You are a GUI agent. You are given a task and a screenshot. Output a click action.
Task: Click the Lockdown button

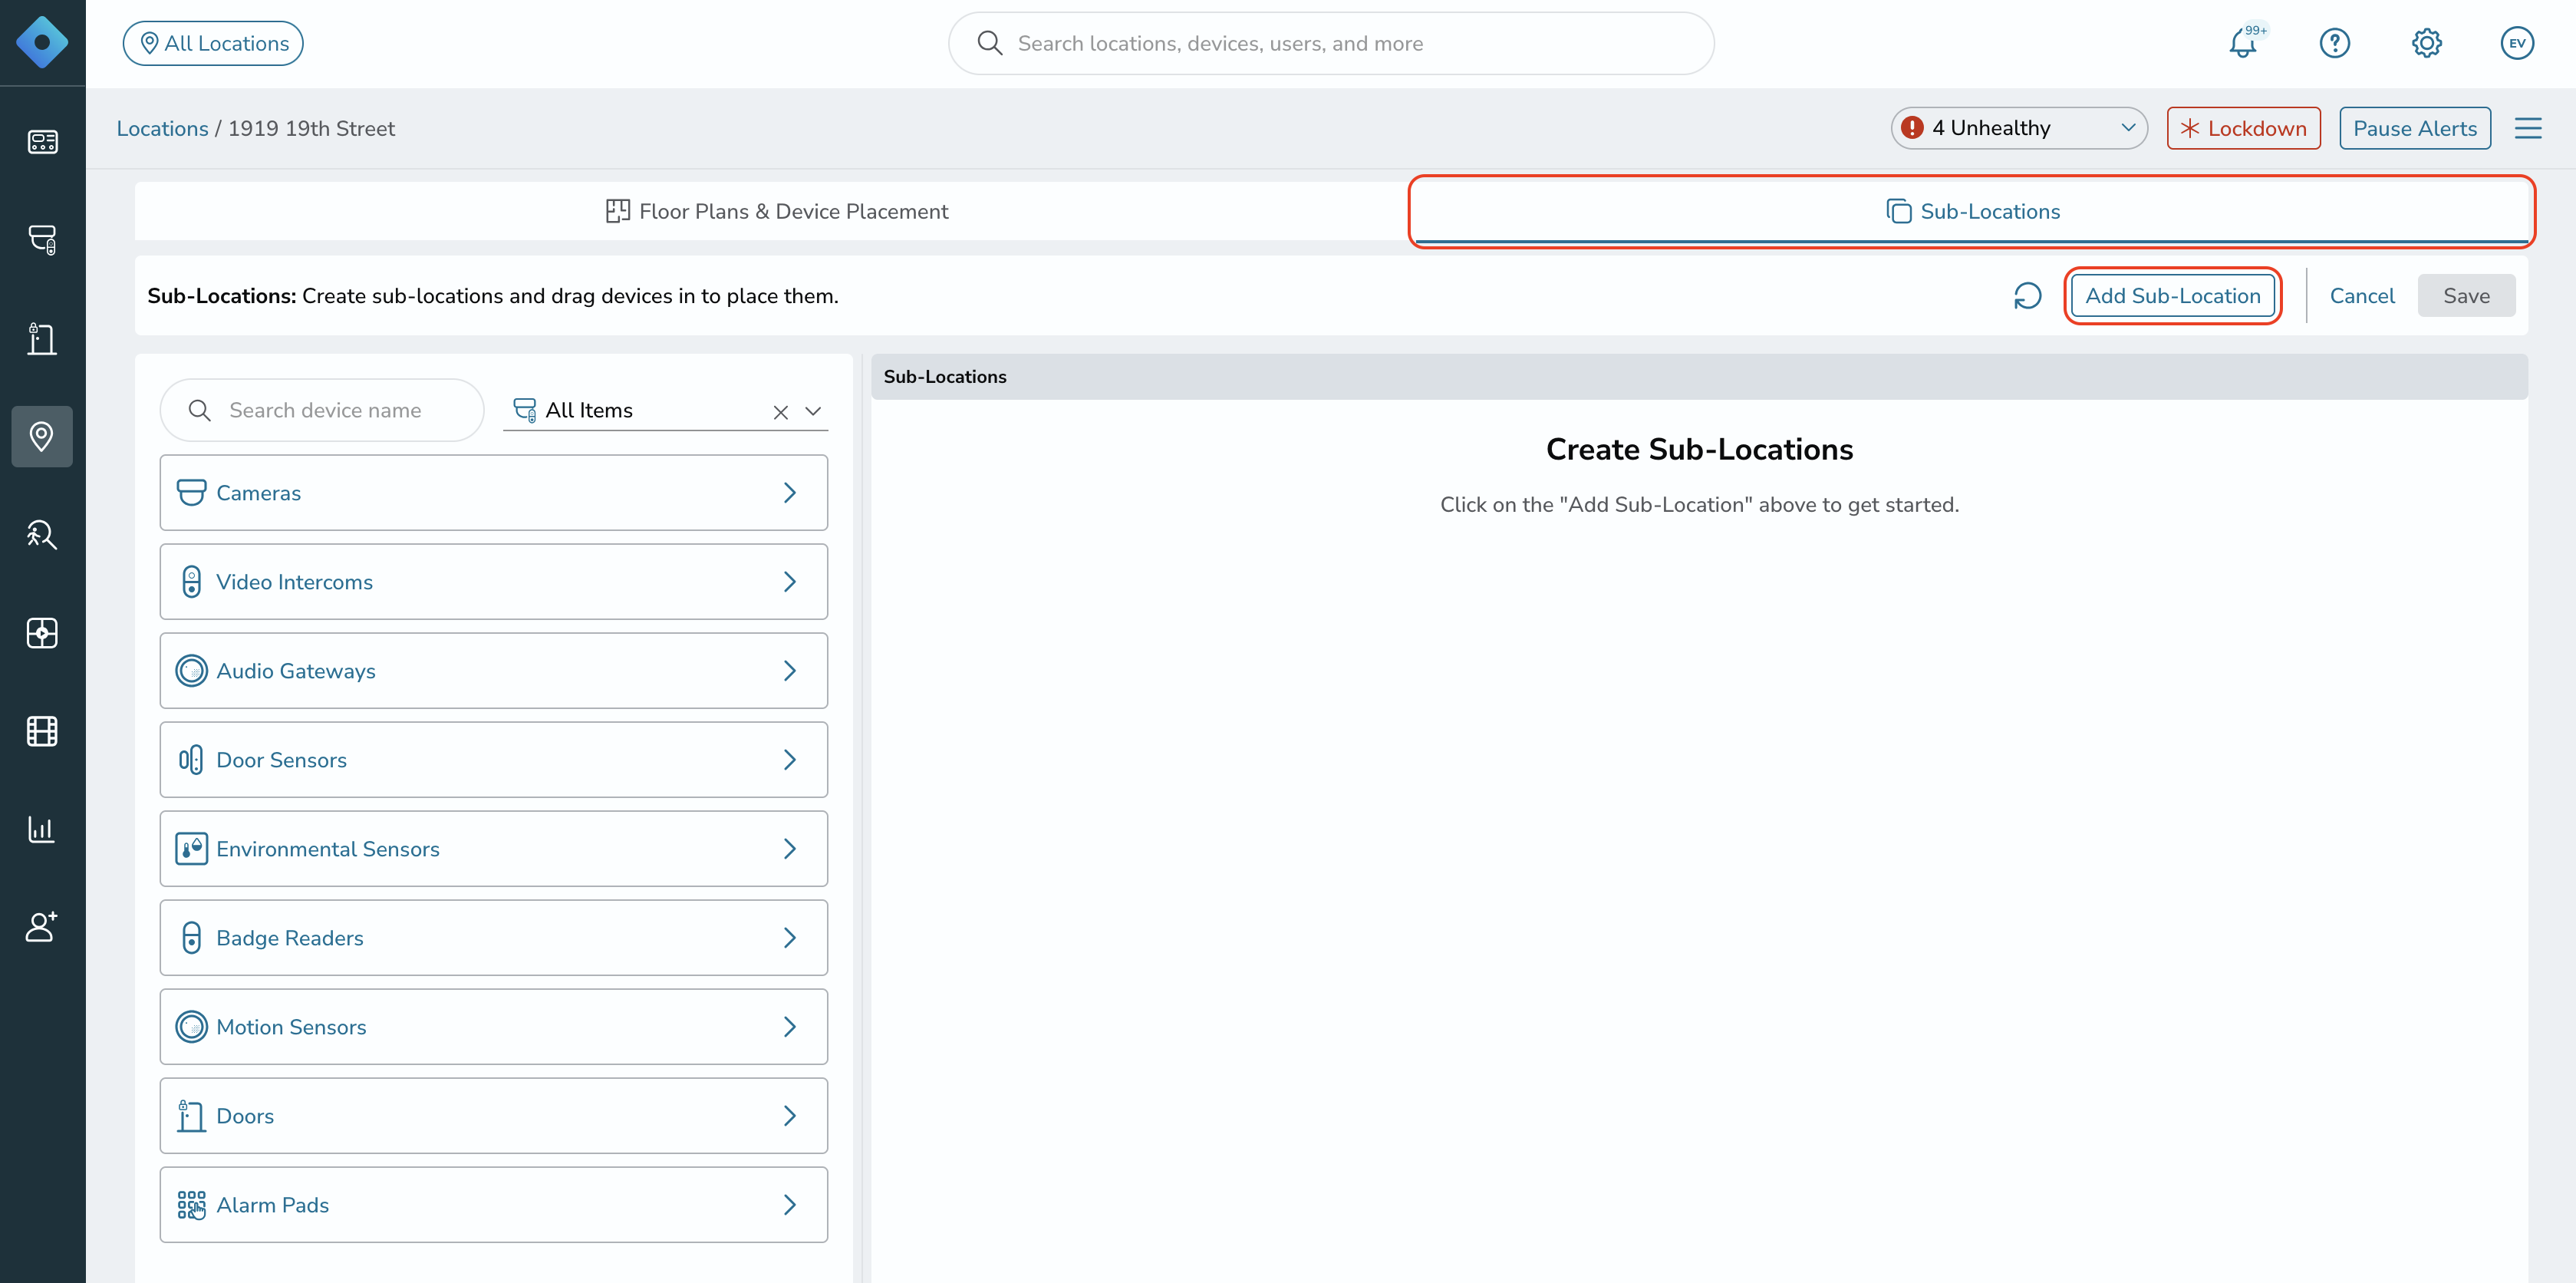click(x=2243, y=128)
